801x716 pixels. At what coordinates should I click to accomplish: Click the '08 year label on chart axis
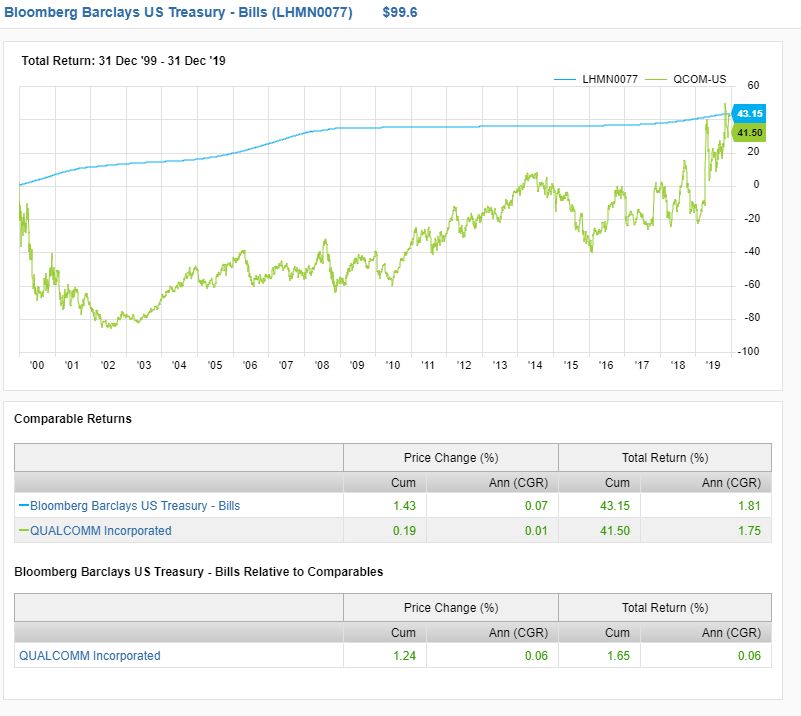tap(322, 365)
